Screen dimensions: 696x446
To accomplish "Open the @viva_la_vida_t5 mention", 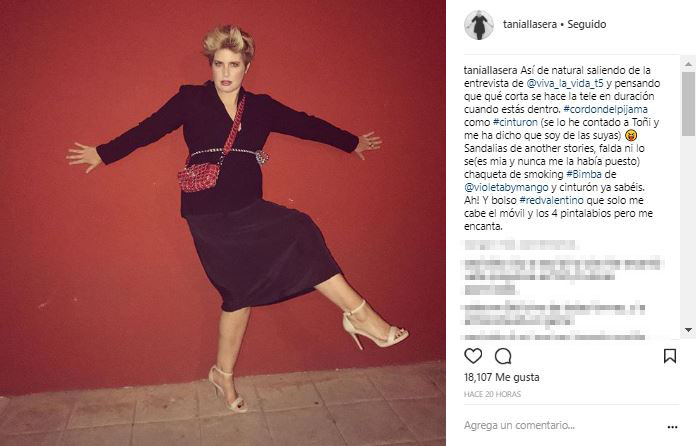I will point(565,83).
